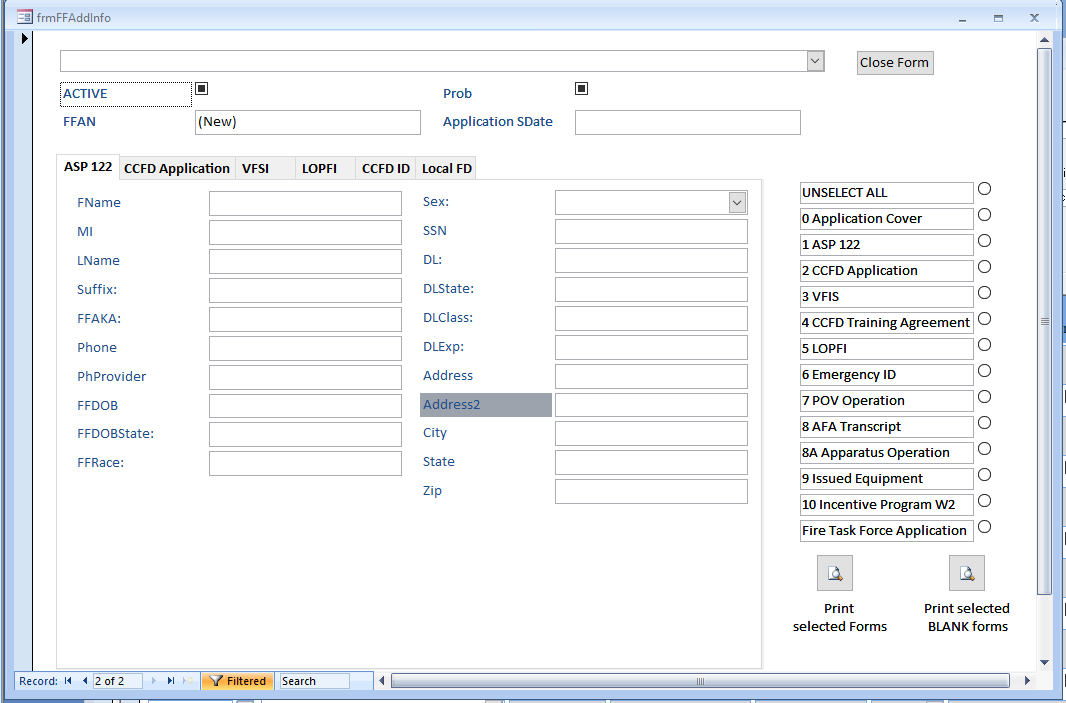Go to the last record
This screenshot has width=1066, height=703.
coord(171,681)
